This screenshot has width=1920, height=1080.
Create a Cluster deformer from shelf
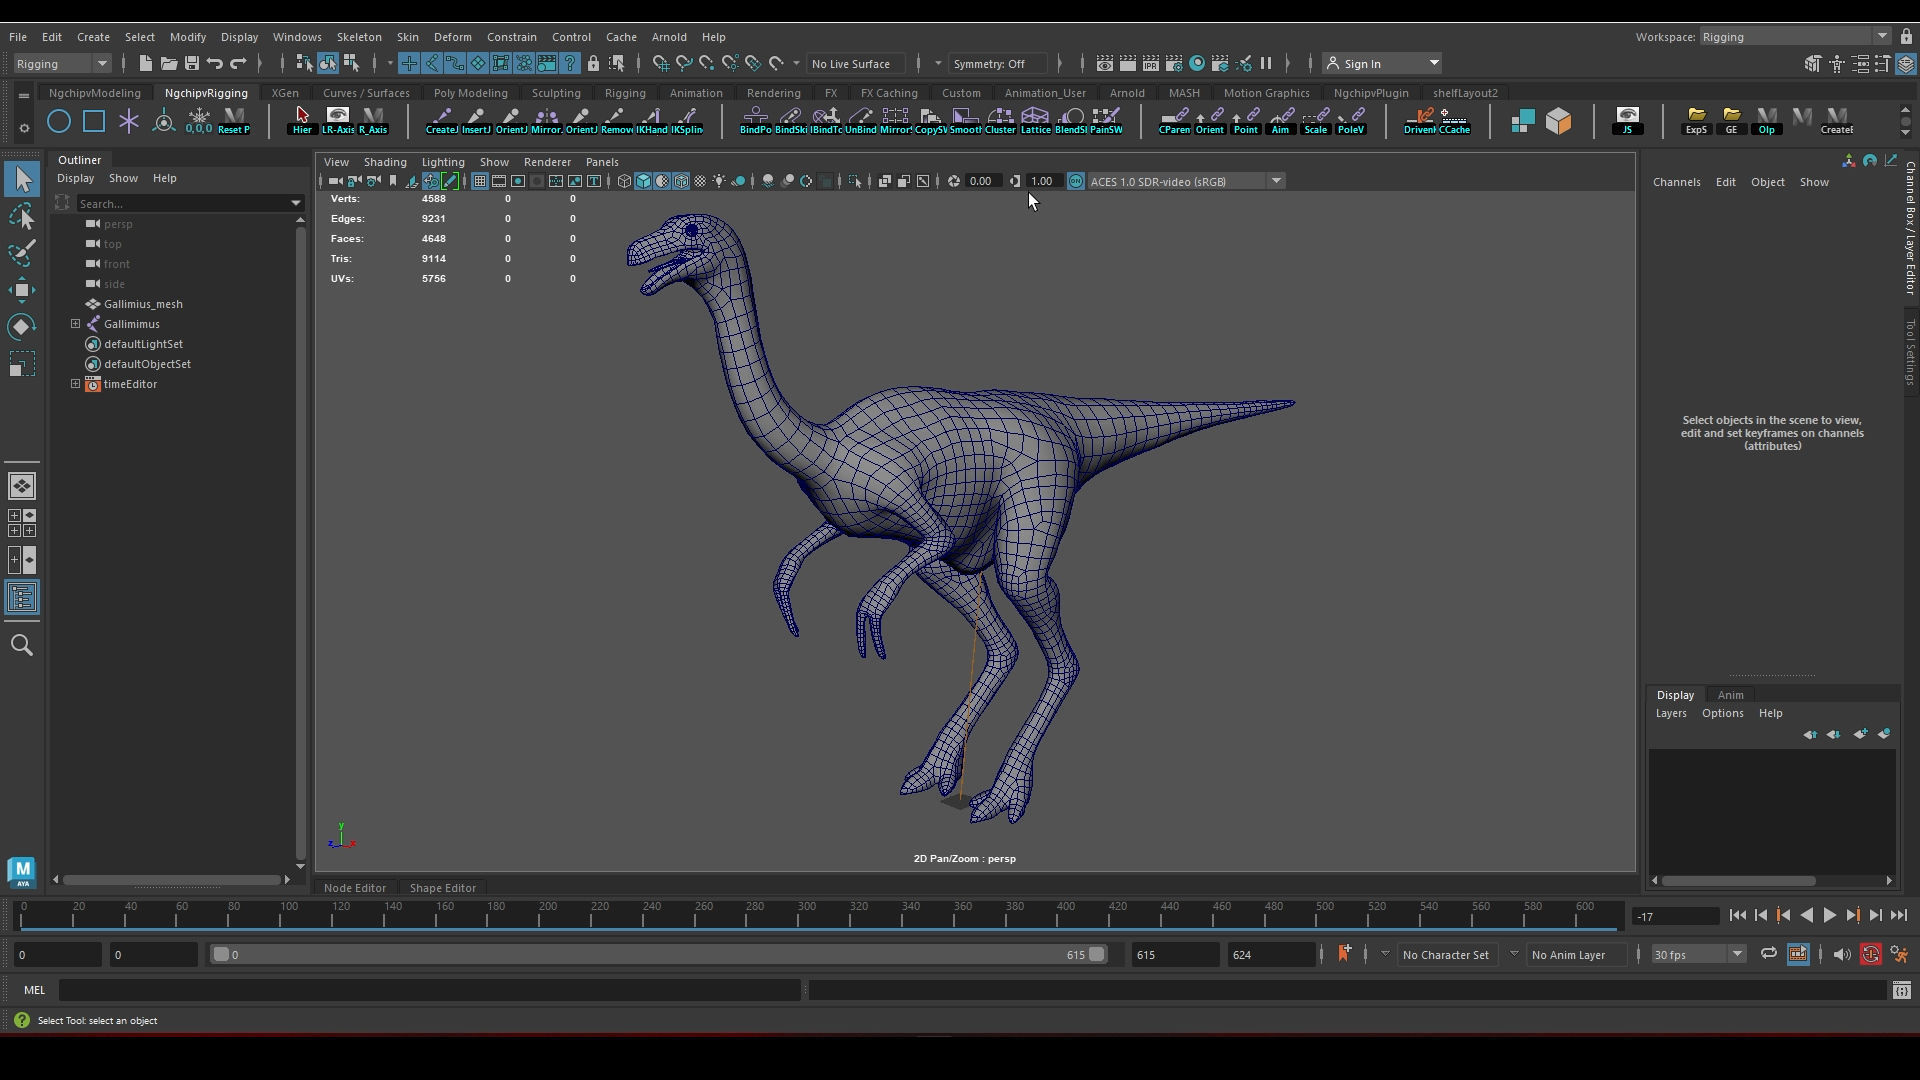pos(1000,121)
